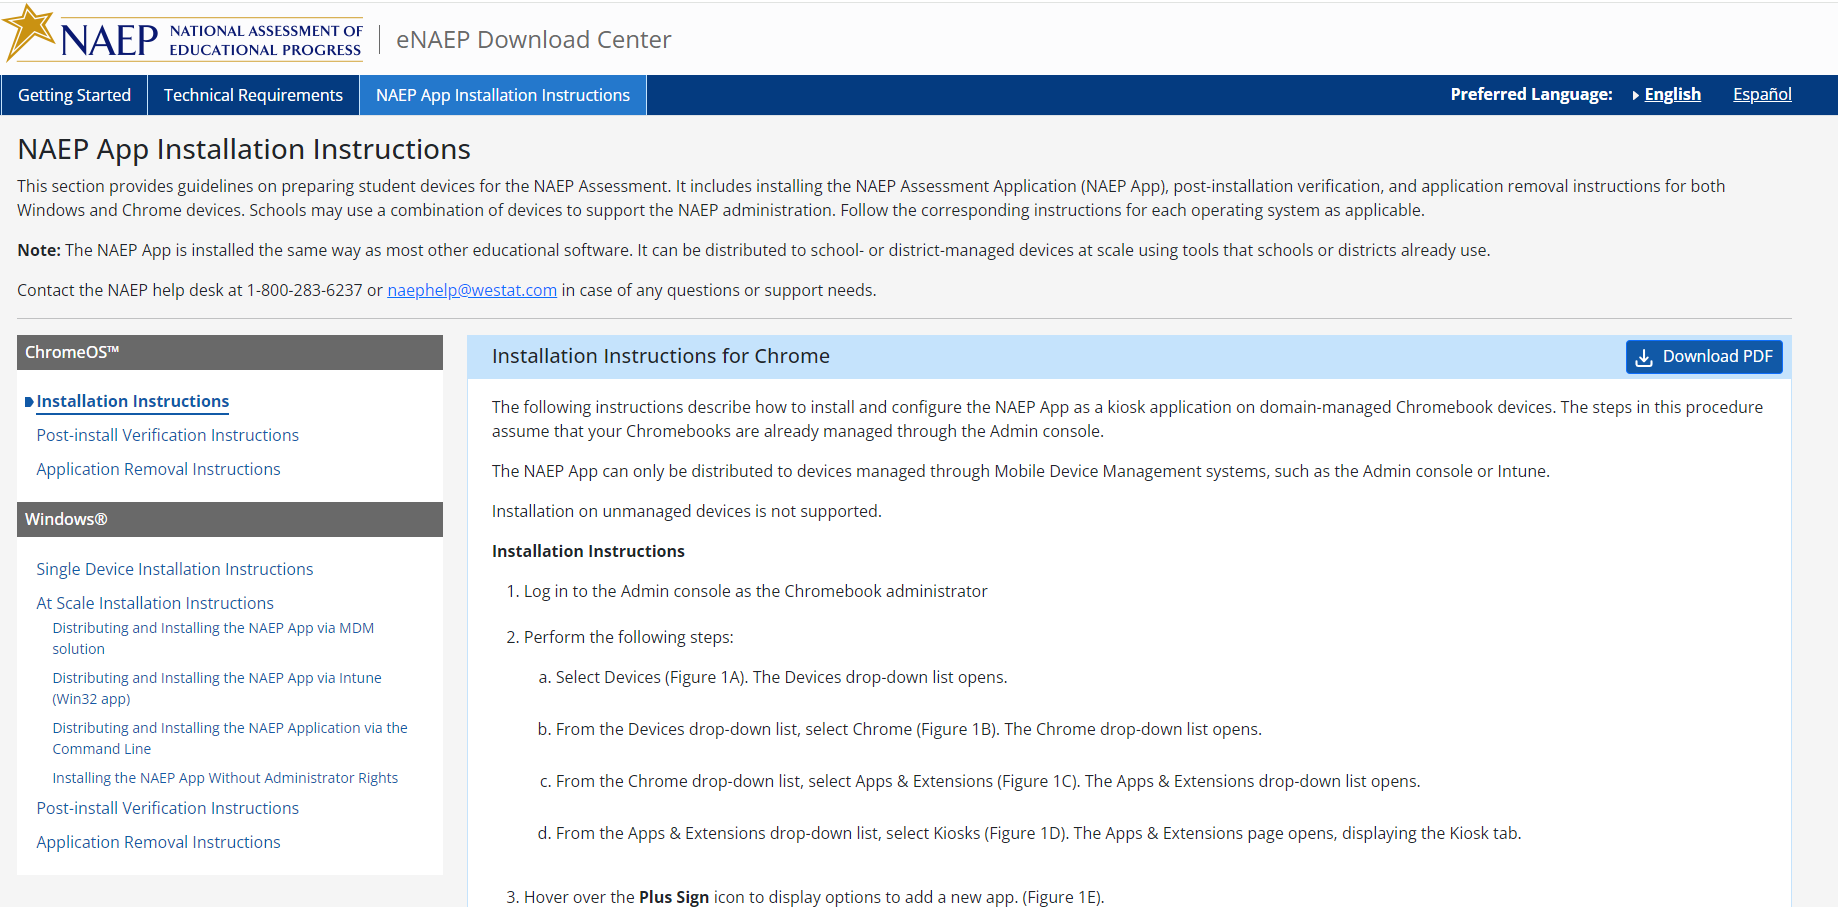Click the Note paragraph about NAEP App

754,250
